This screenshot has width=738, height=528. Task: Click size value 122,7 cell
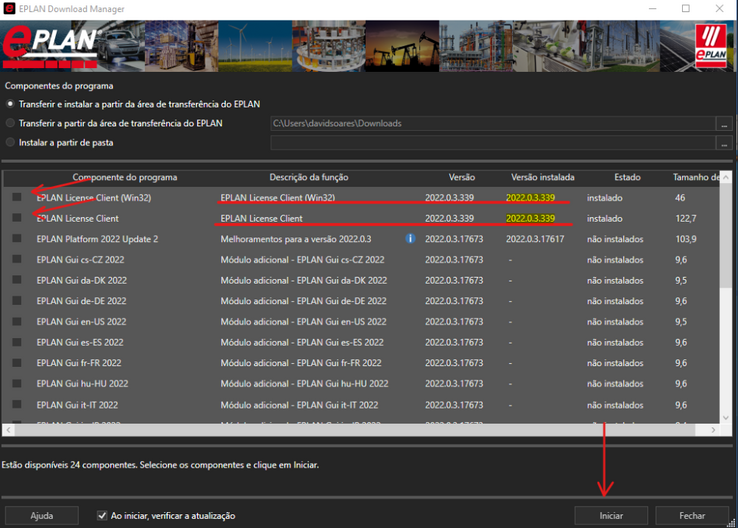click(x=686, y=218)
